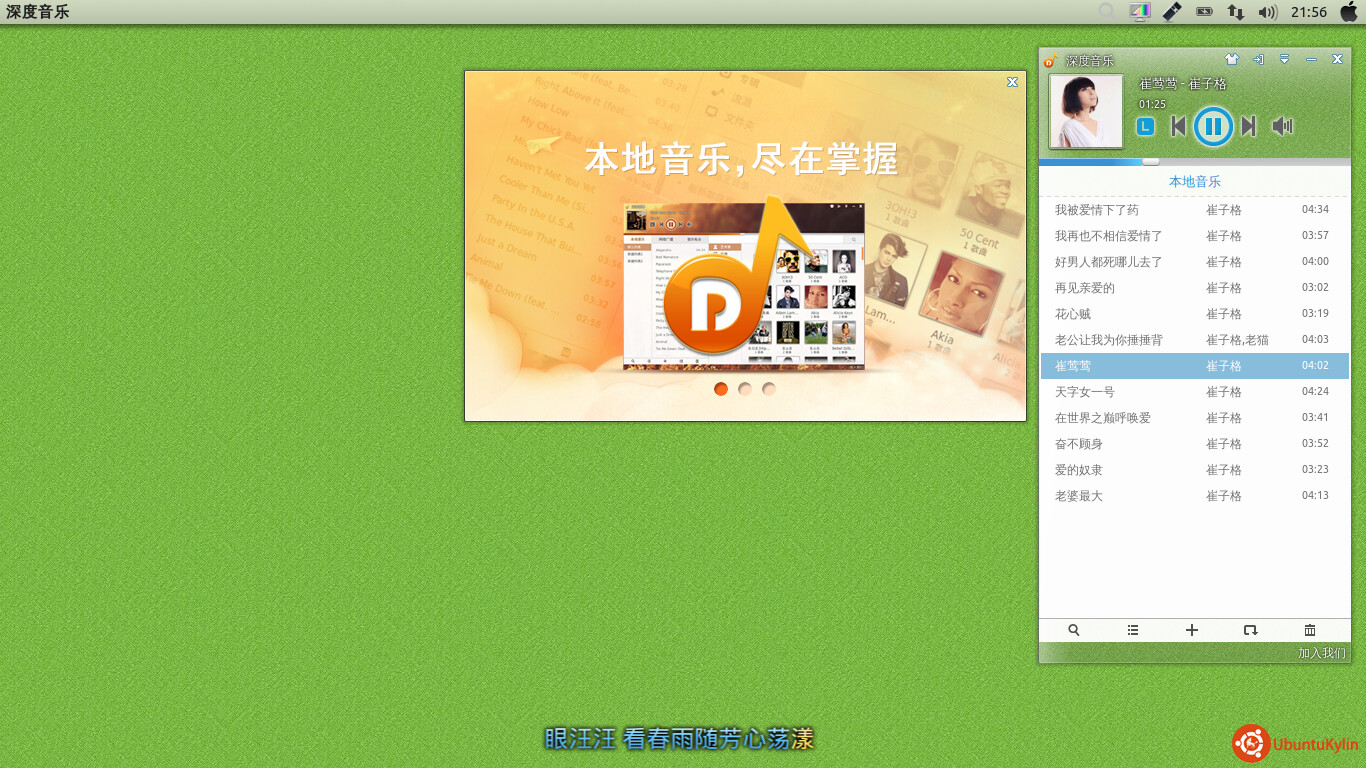The height and width of the screenshot is (768, 1366).
Task: Open the skin selector shirt icon
Action: point(1232,60)
